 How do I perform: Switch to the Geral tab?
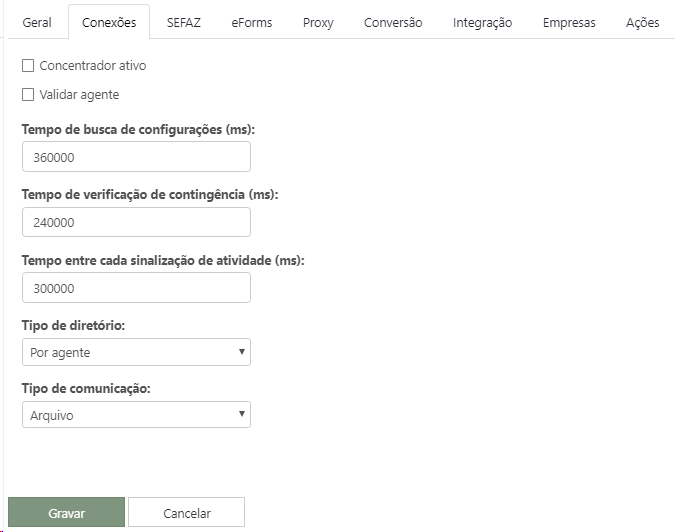[37, 22]
